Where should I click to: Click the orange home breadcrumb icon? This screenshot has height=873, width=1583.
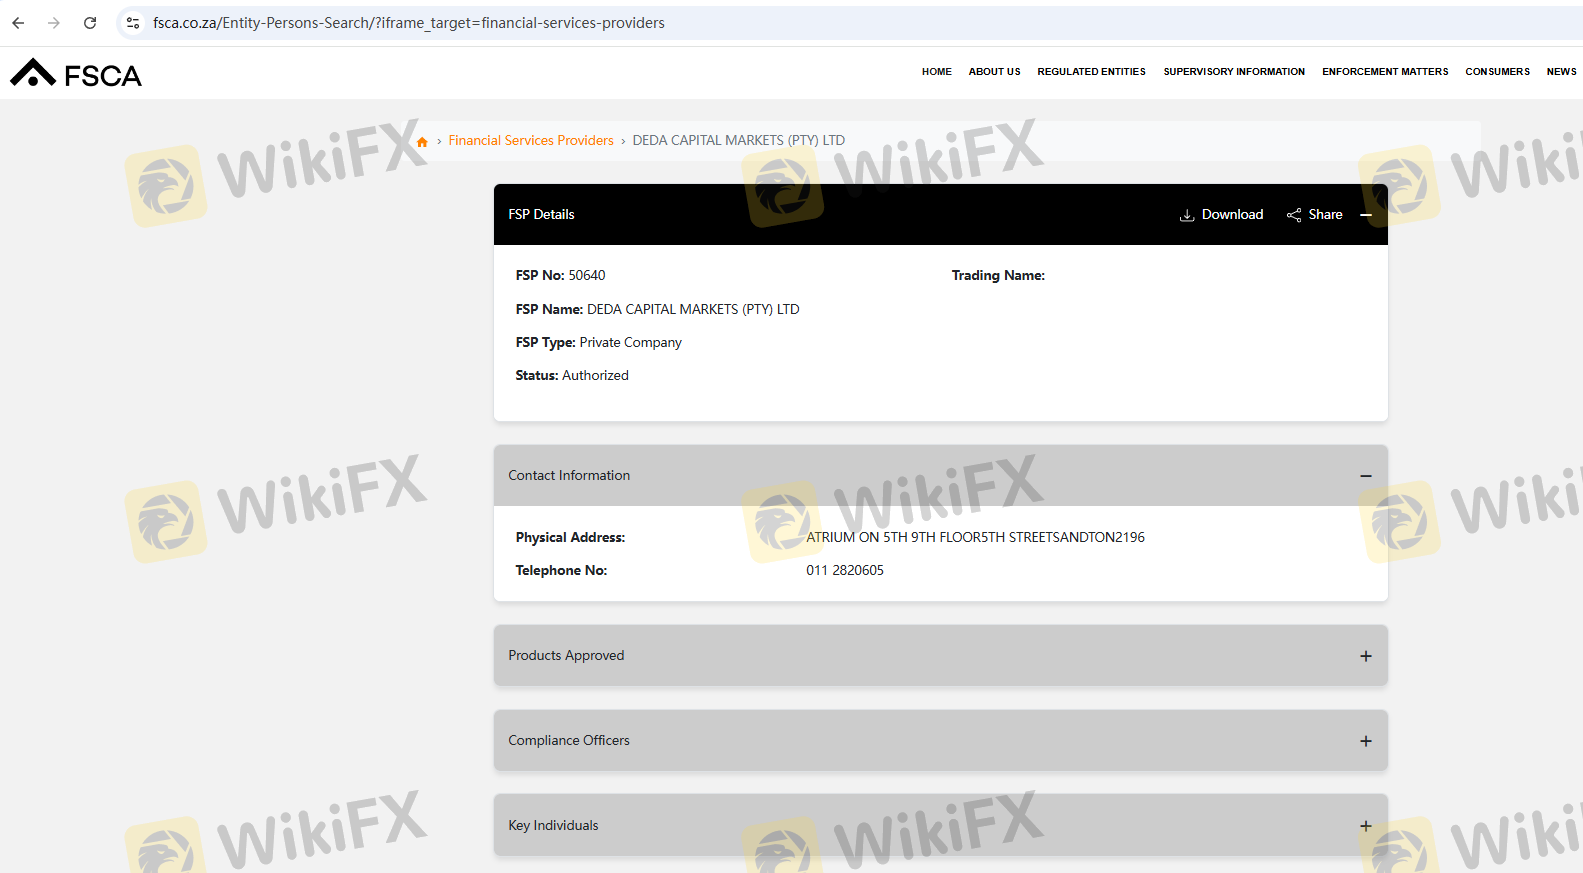coord(422,142)
